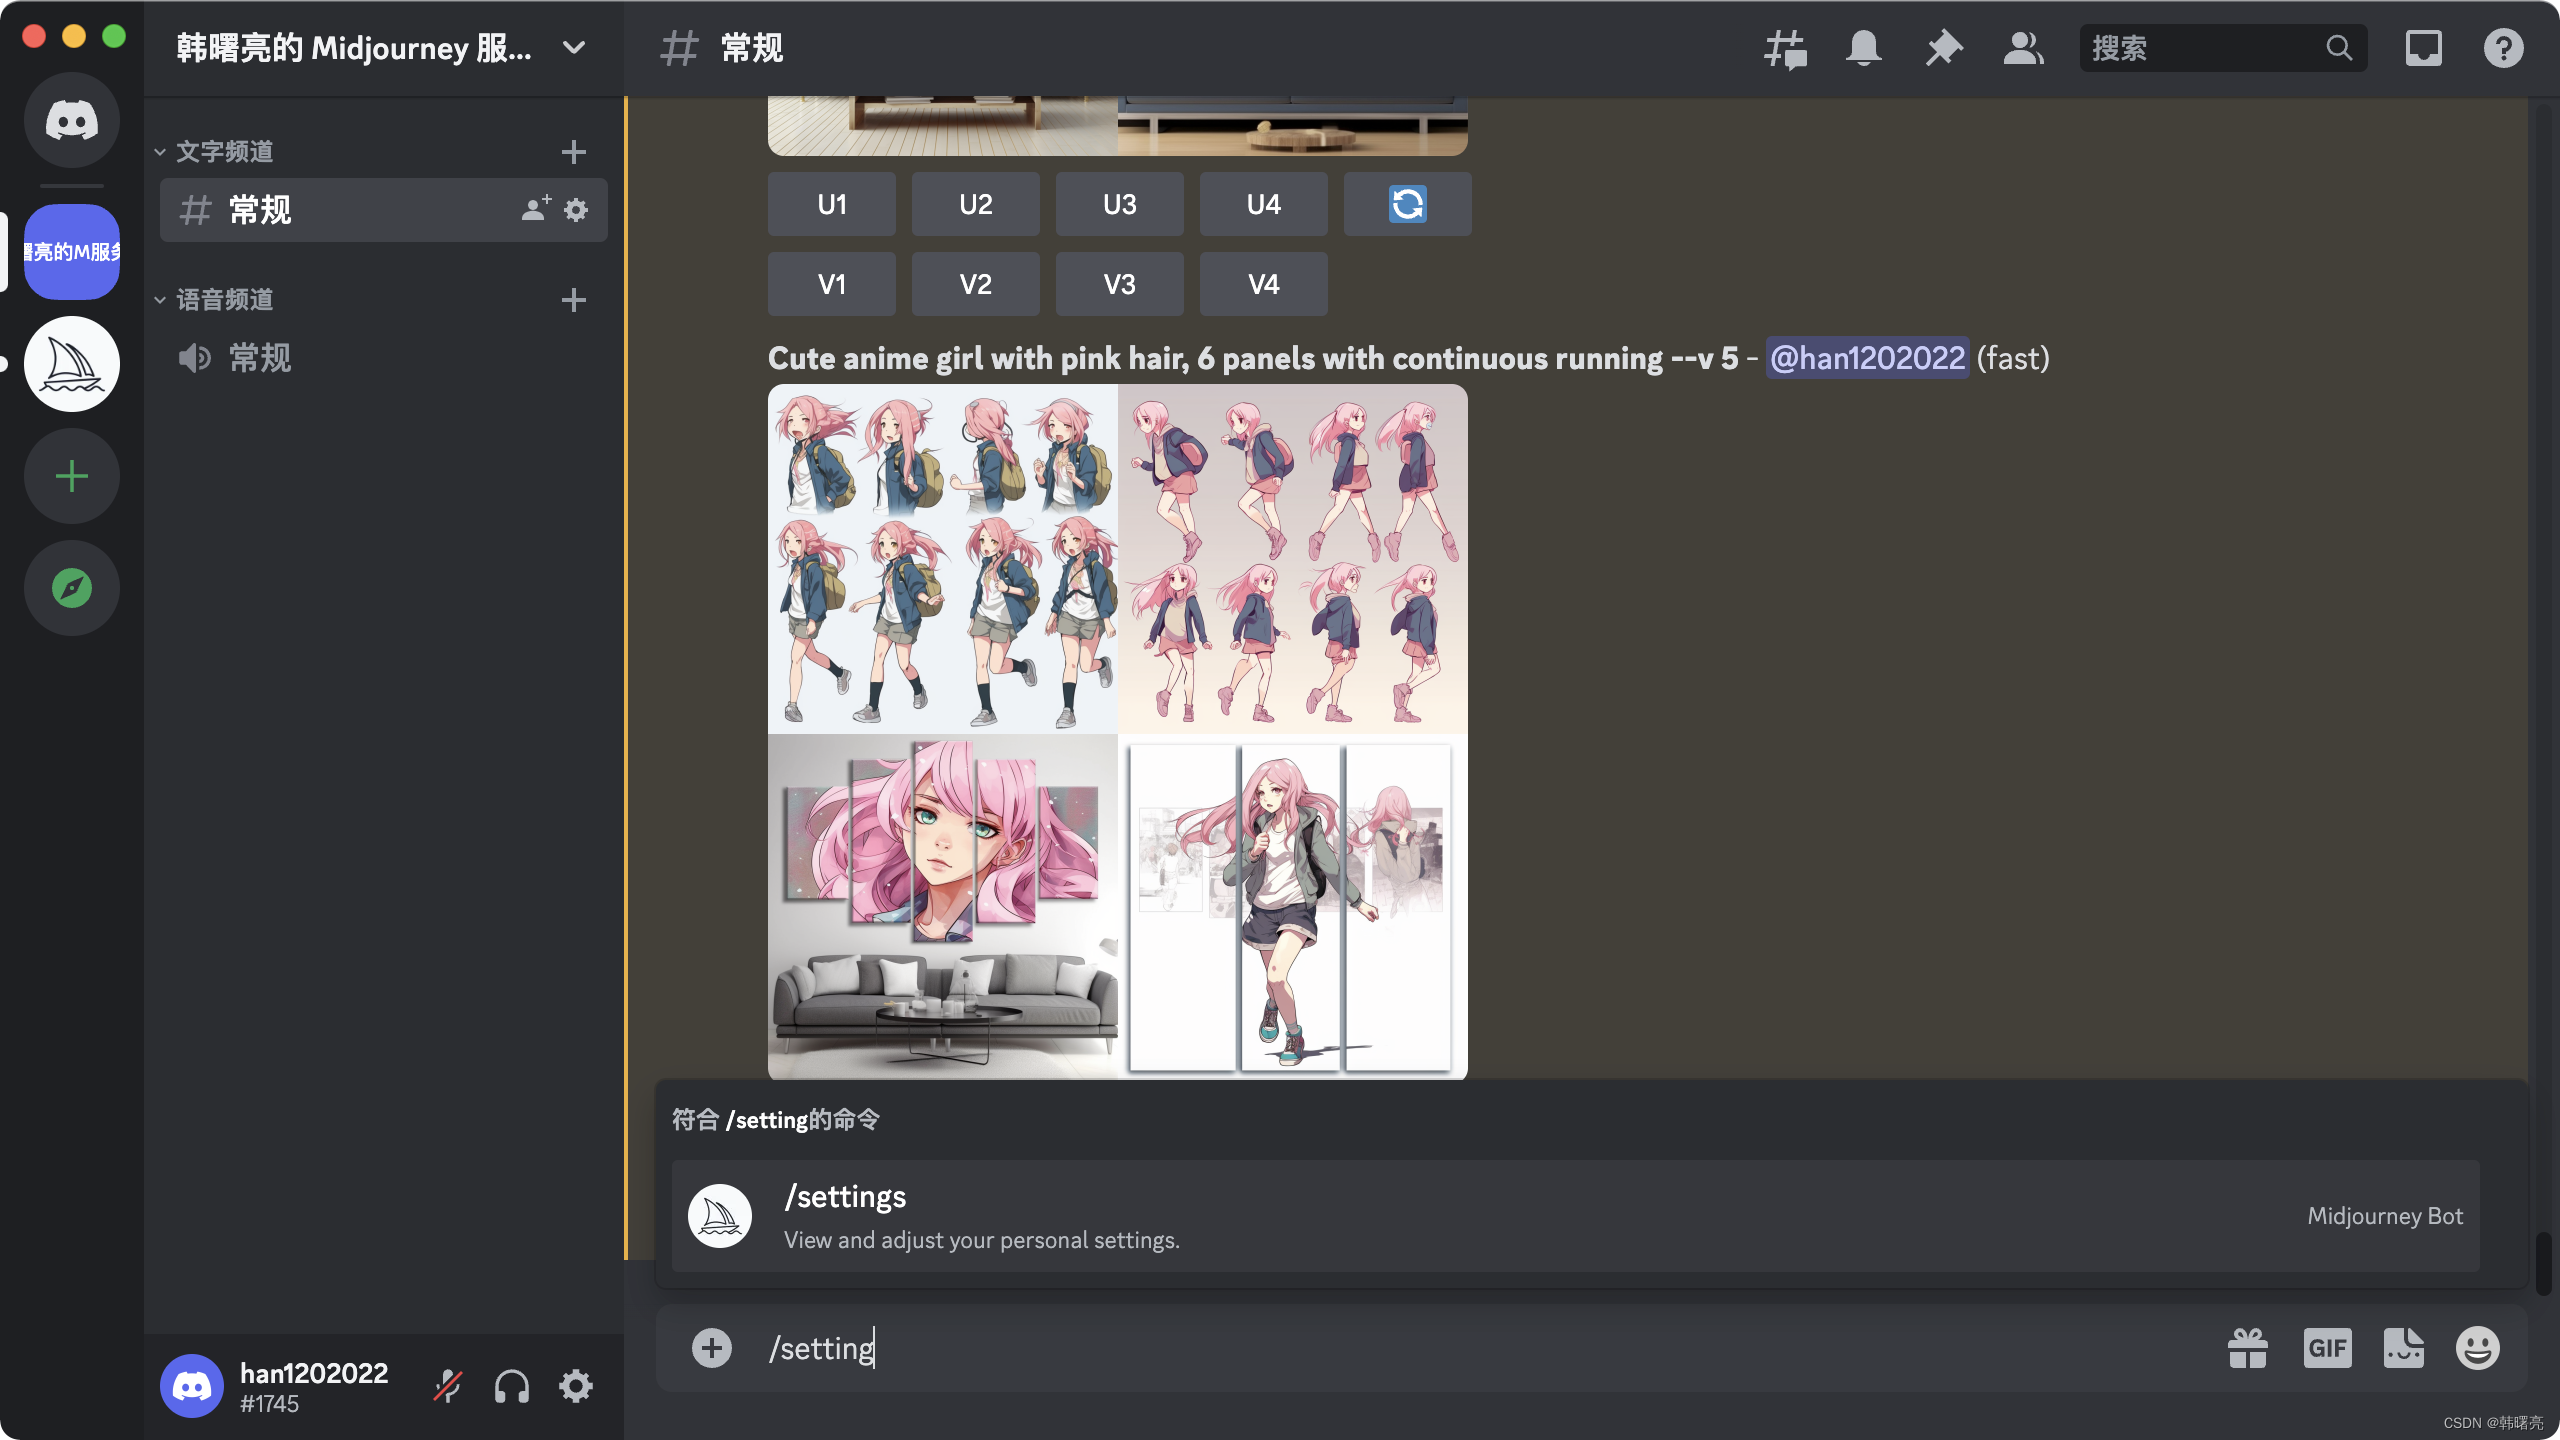This screenshot has height=1440, width=2560.
Task: Open the emoji picker
Action: (2478, 1348)
